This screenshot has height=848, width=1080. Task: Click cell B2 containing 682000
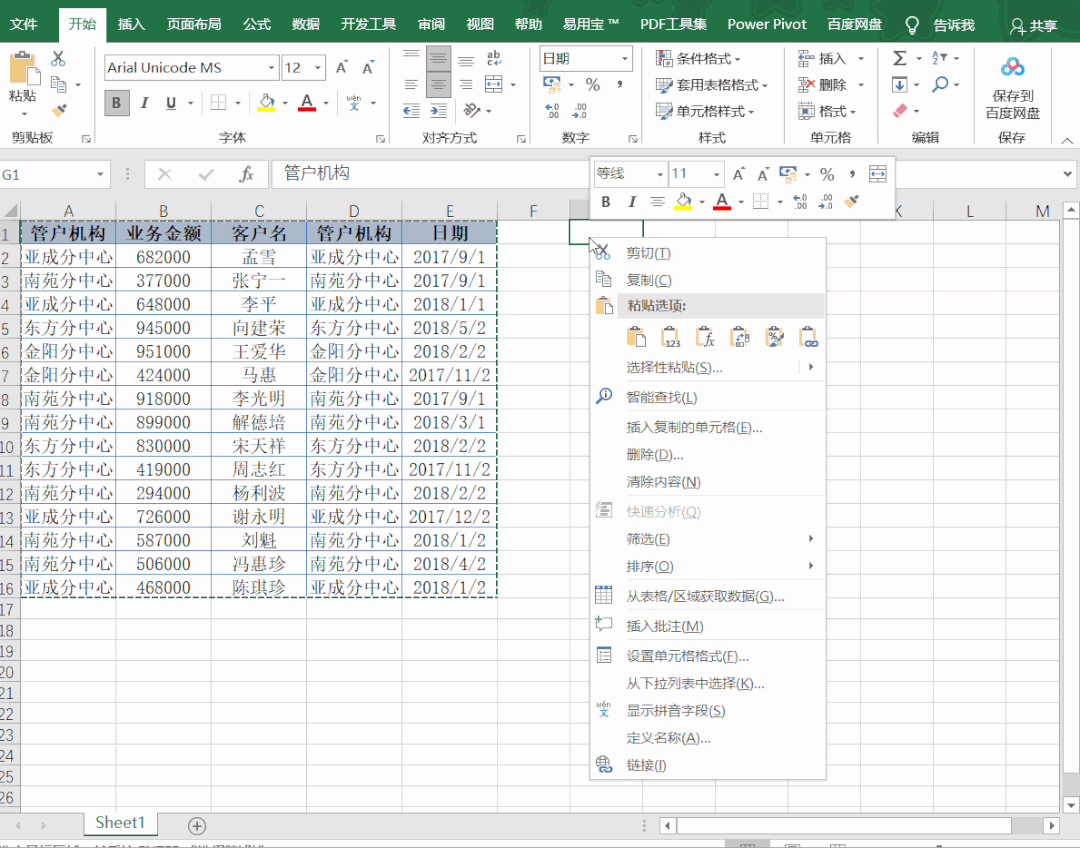point(163,257)
